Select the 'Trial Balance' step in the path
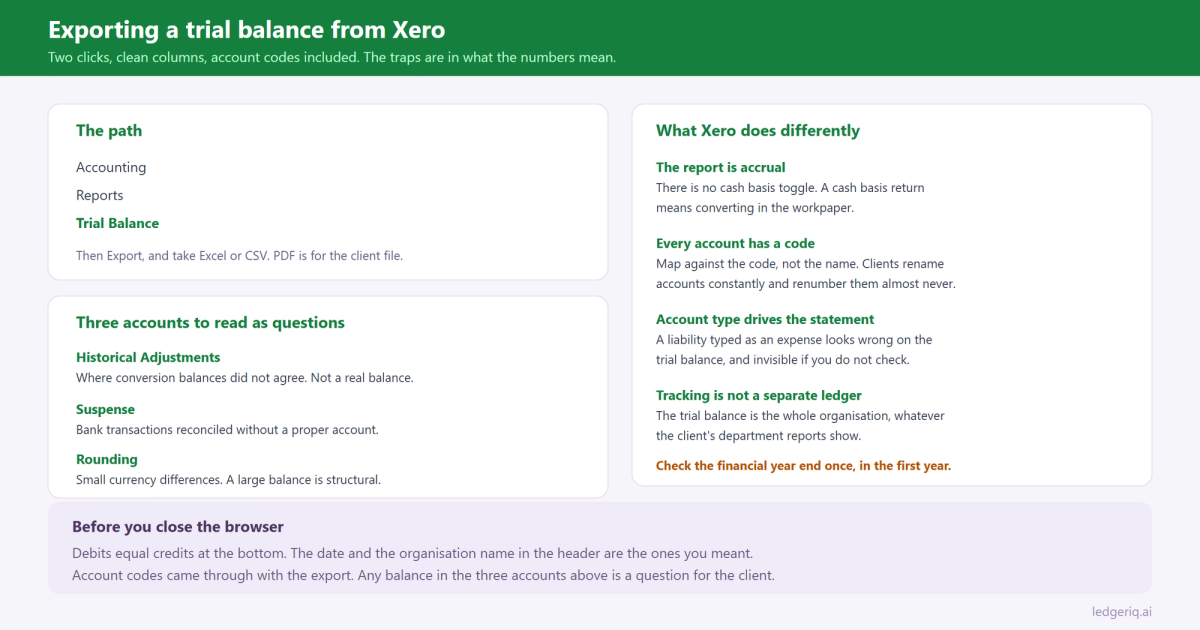This screenshot has height=630, width=1200. point(117,223)
